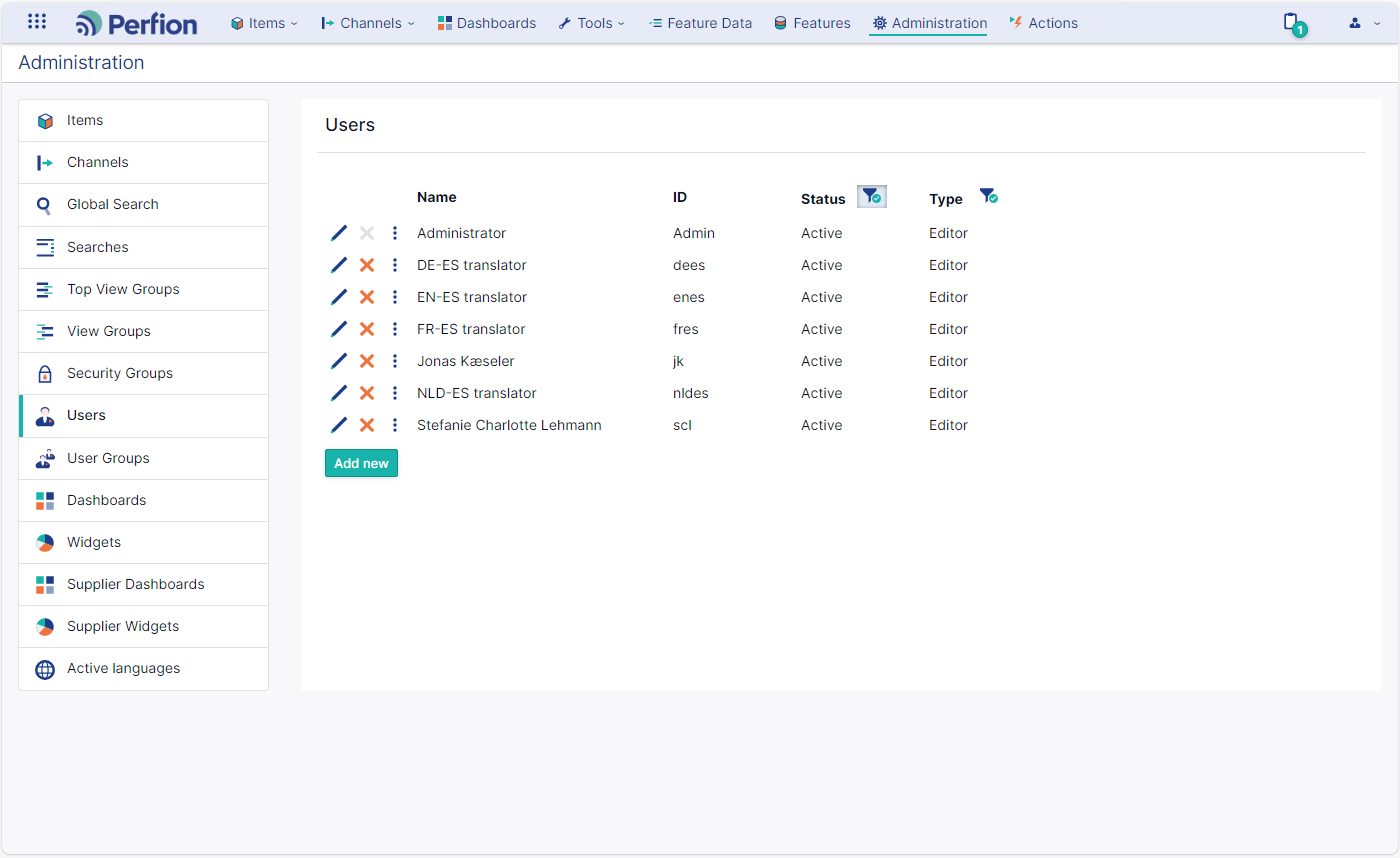The height and width of the screenshot is (858, 1400).
Task: Click the Add new button
Action: 361,463
